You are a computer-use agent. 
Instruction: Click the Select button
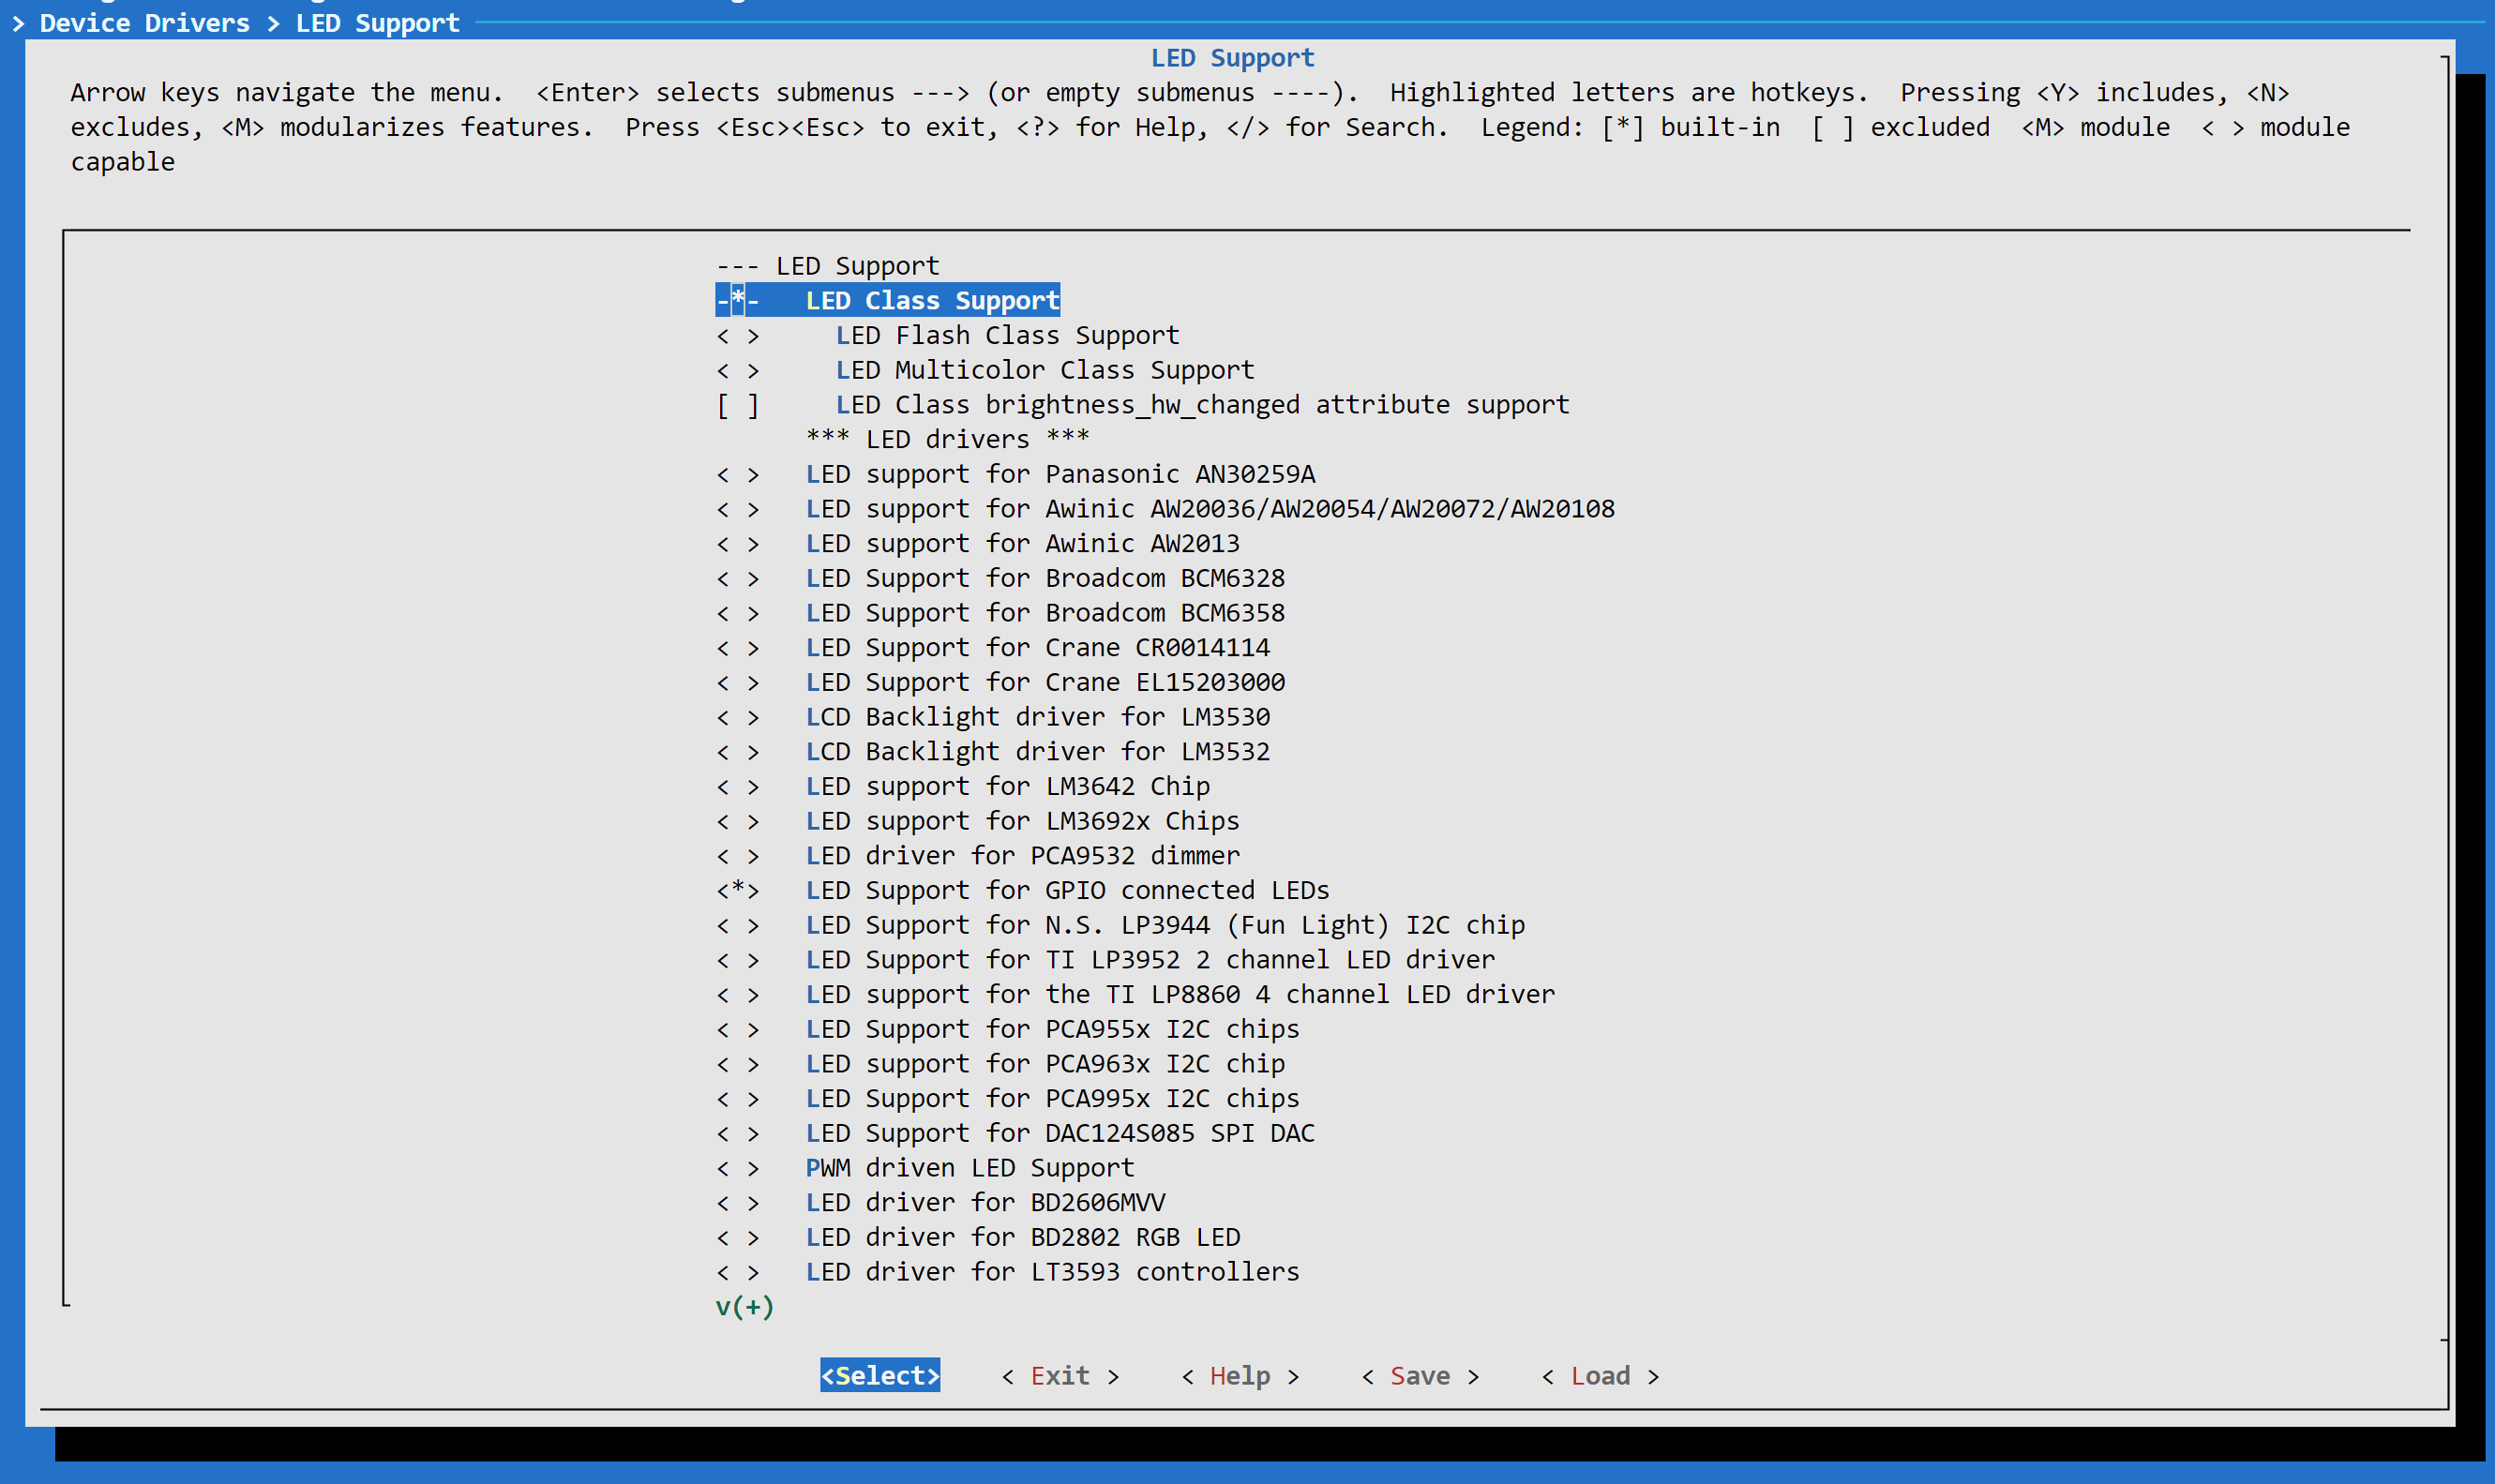[x=879, y=1376]
